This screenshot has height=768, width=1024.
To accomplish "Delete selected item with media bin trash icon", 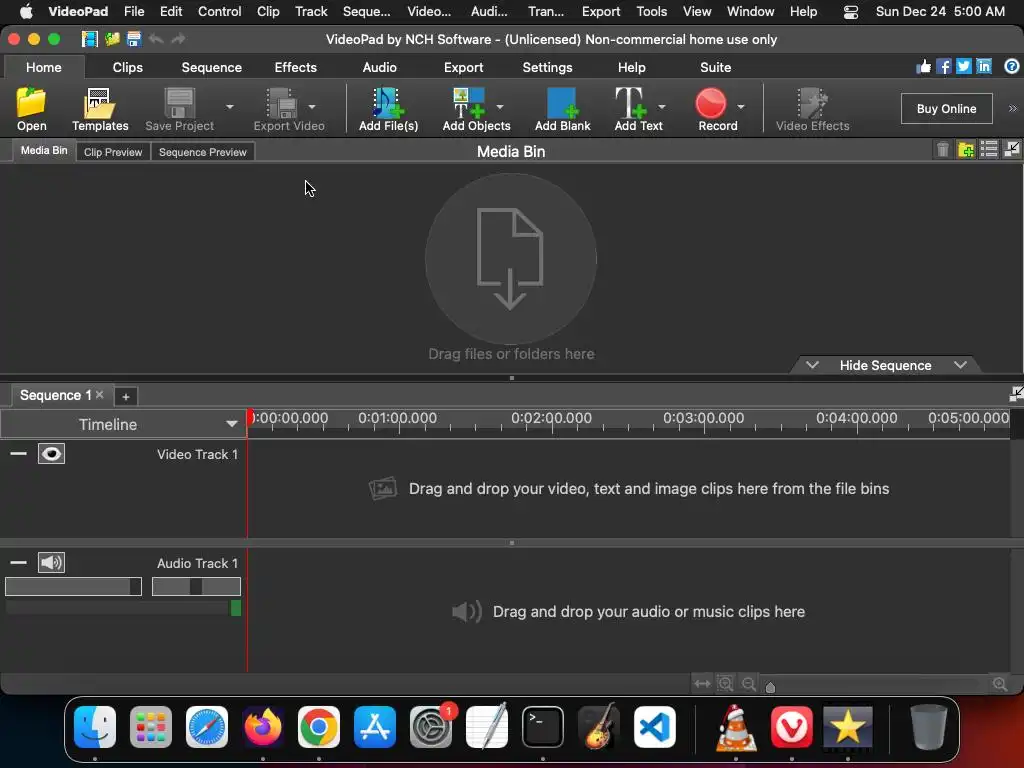I will pos(942,150).
